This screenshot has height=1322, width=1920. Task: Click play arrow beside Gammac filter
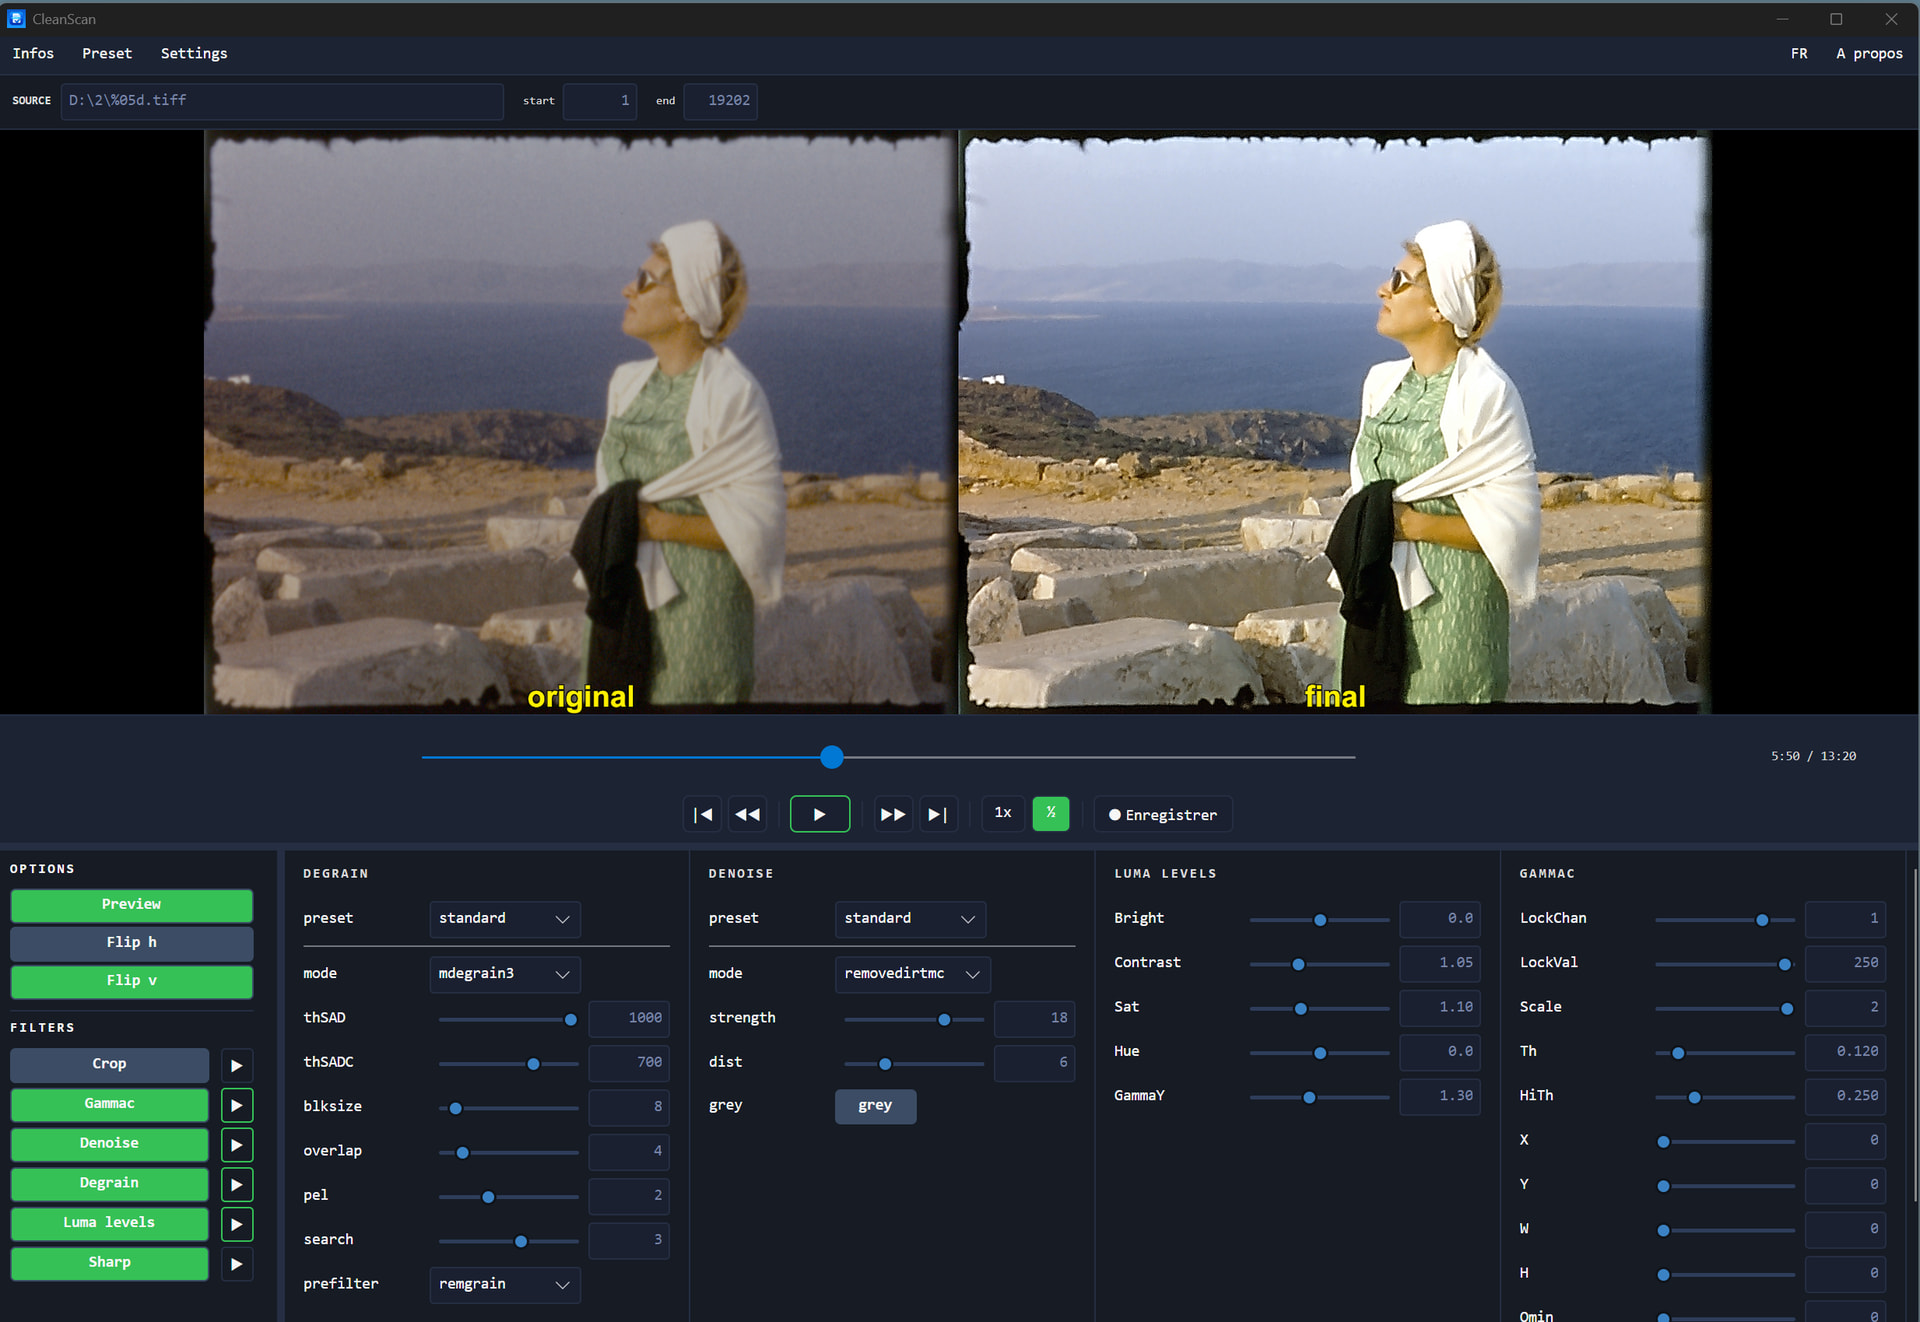click(236, 1105)
